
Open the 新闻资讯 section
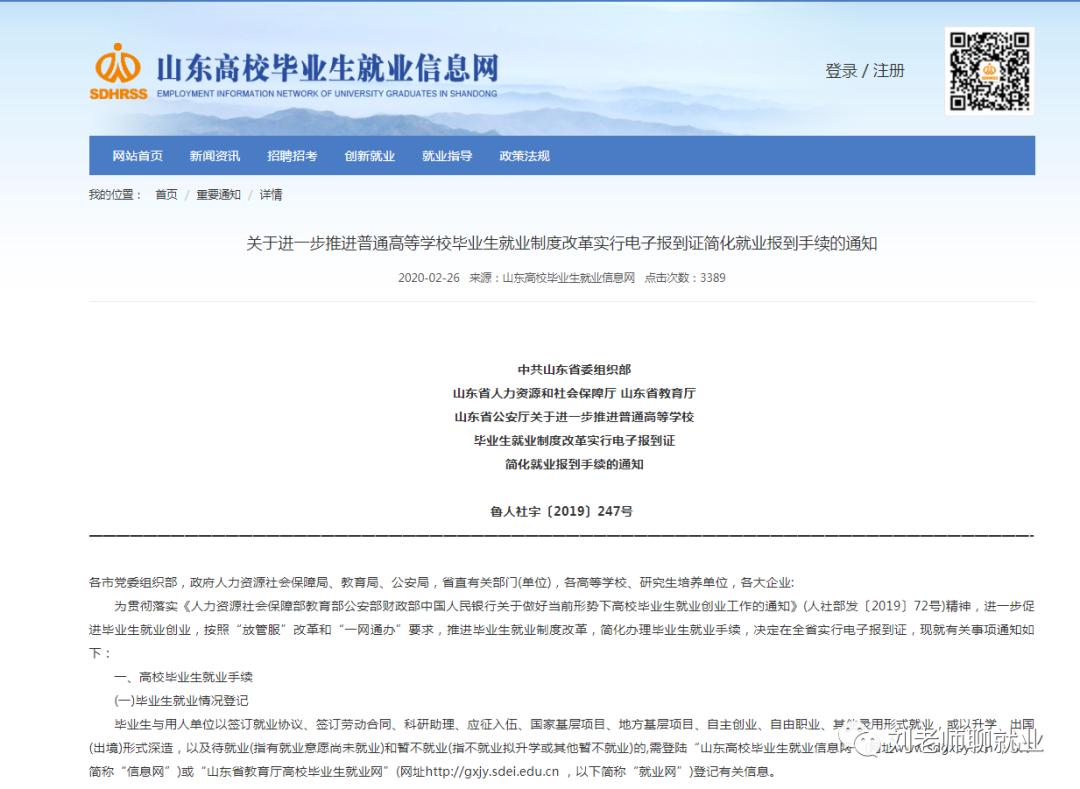[213, 155]
